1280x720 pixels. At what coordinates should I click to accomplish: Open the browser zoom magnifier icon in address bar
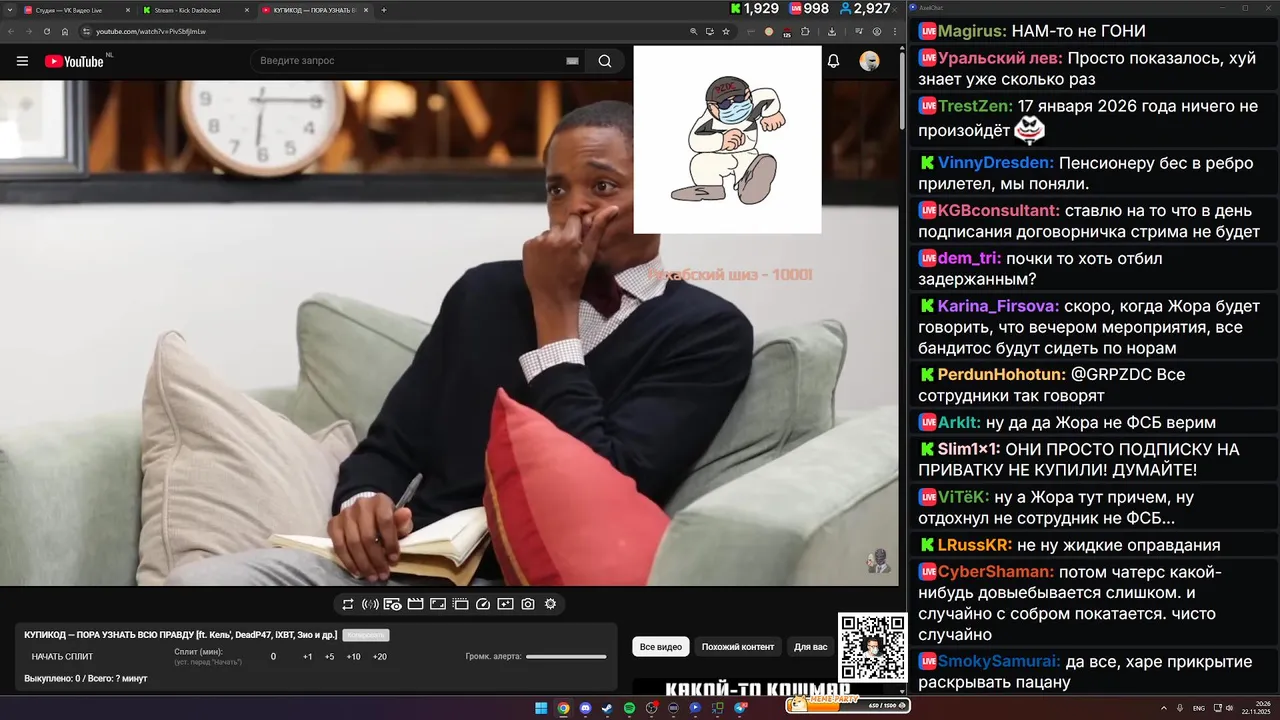(x=694, y=31)
